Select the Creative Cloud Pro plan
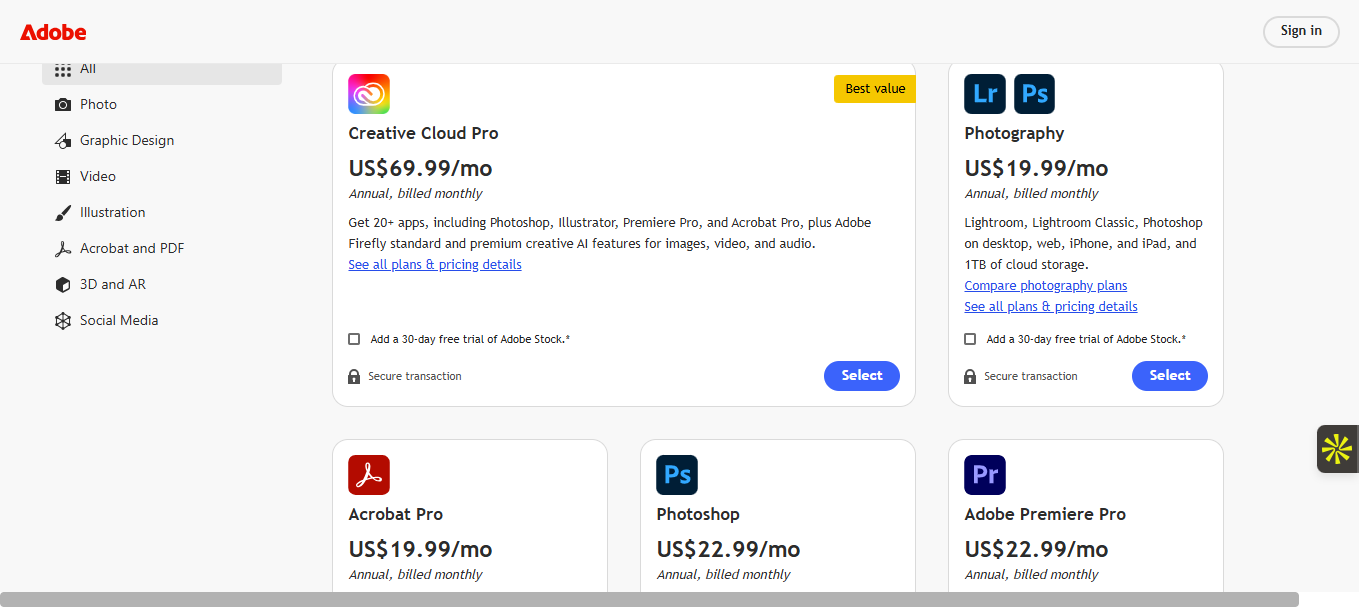This screenshot has height=607, width=1359. coord(861,376)
